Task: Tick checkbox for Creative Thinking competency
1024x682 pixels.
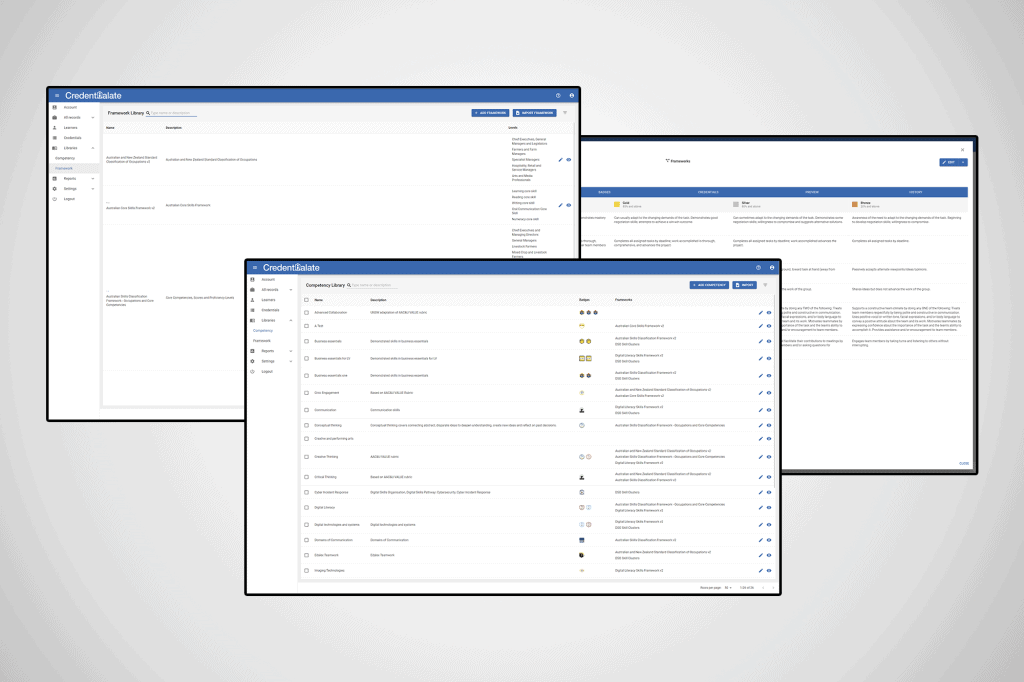Action: click(306, 457)
